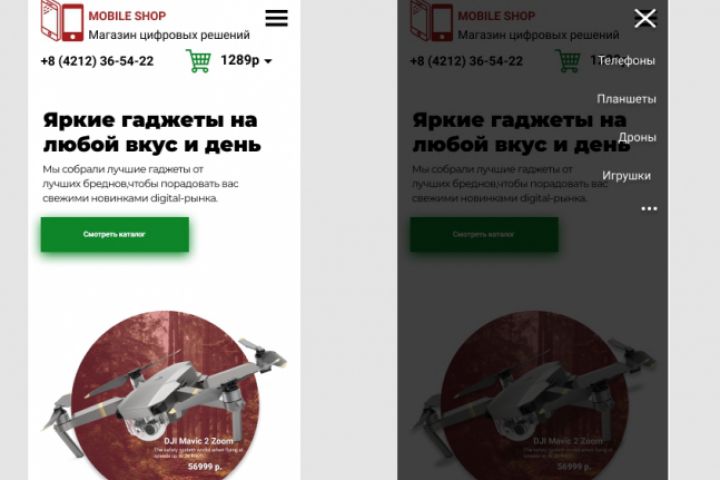The height and width of the screenshot is (480, 720).
Task: Close the overlay menu with X icon
Action: coord(645,18)
